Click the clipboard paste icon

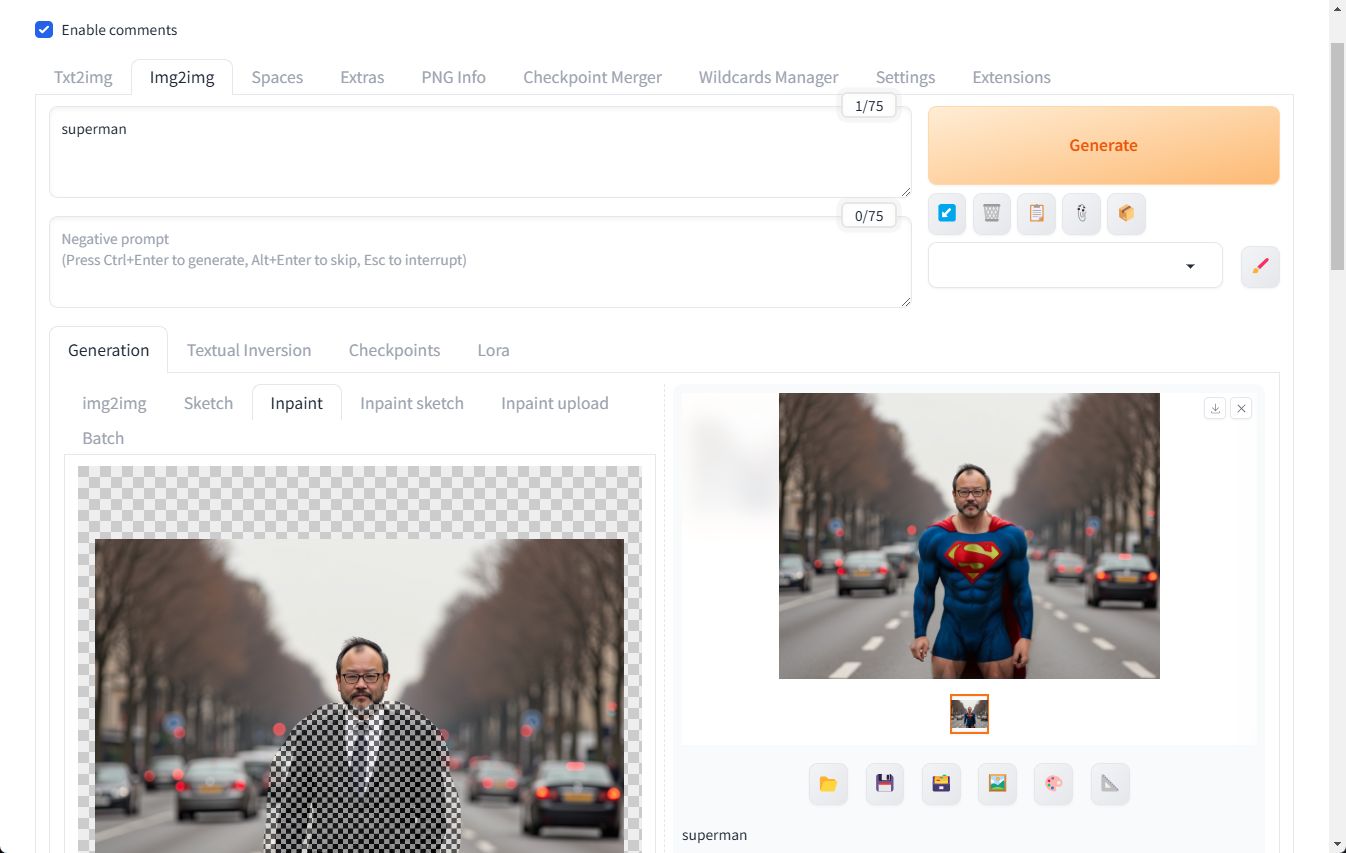click(x=1036, y=213)
